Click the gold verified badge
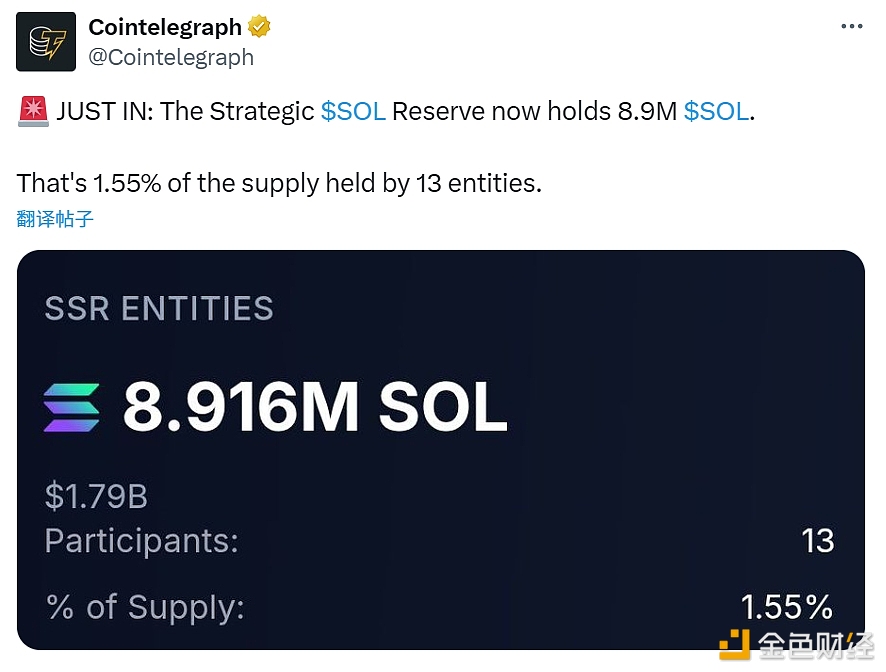Screen dimensions: 886x672 (x=259, y=27)
